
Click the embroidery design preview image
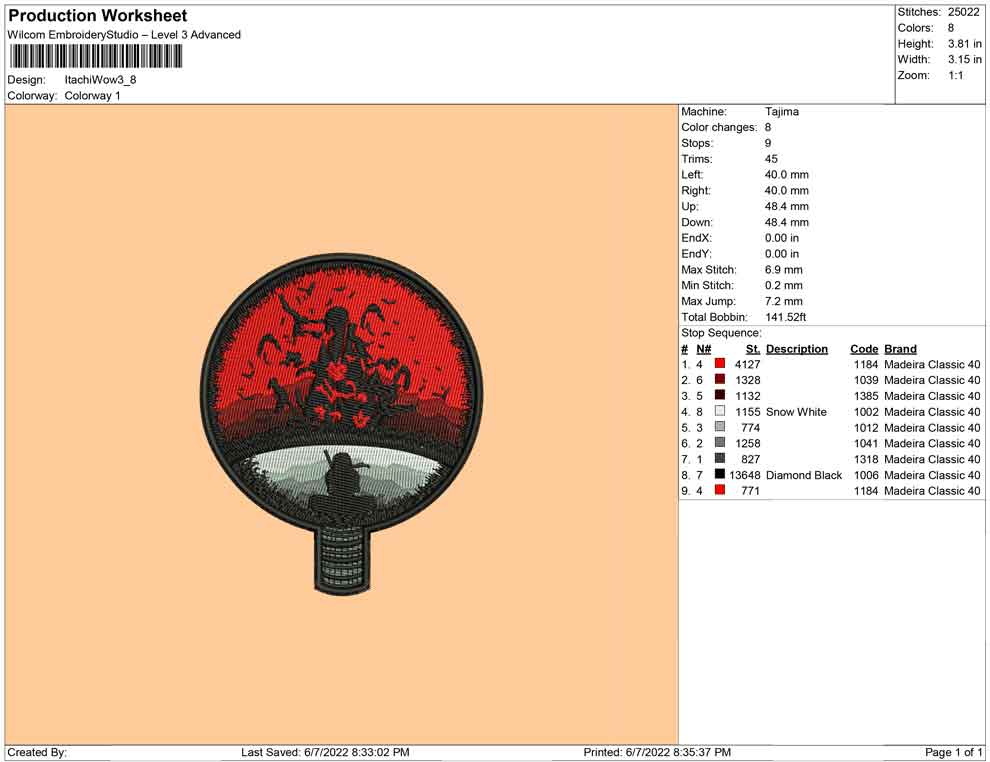[342, 424]
